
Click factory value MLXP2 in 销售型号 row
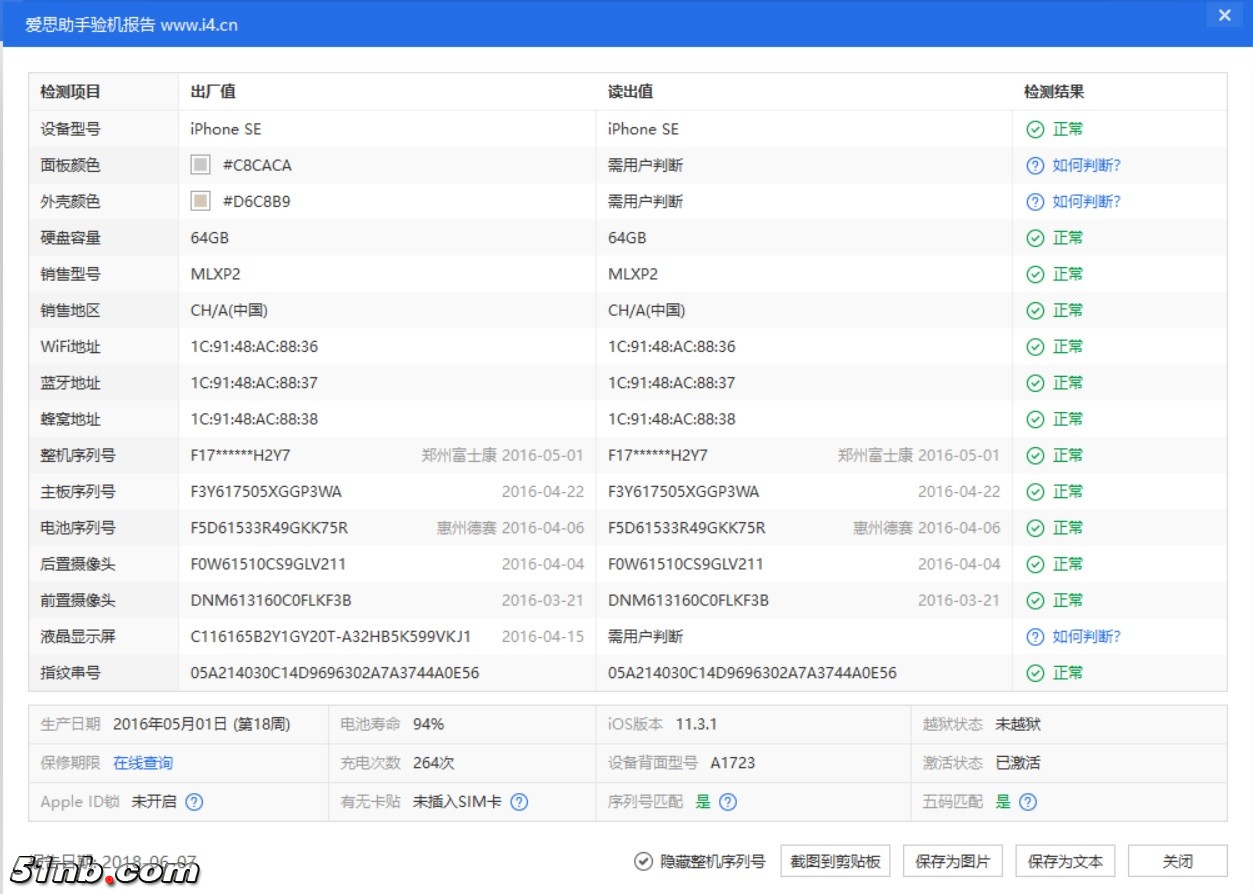pyautogui.click(x=216, y=274)
